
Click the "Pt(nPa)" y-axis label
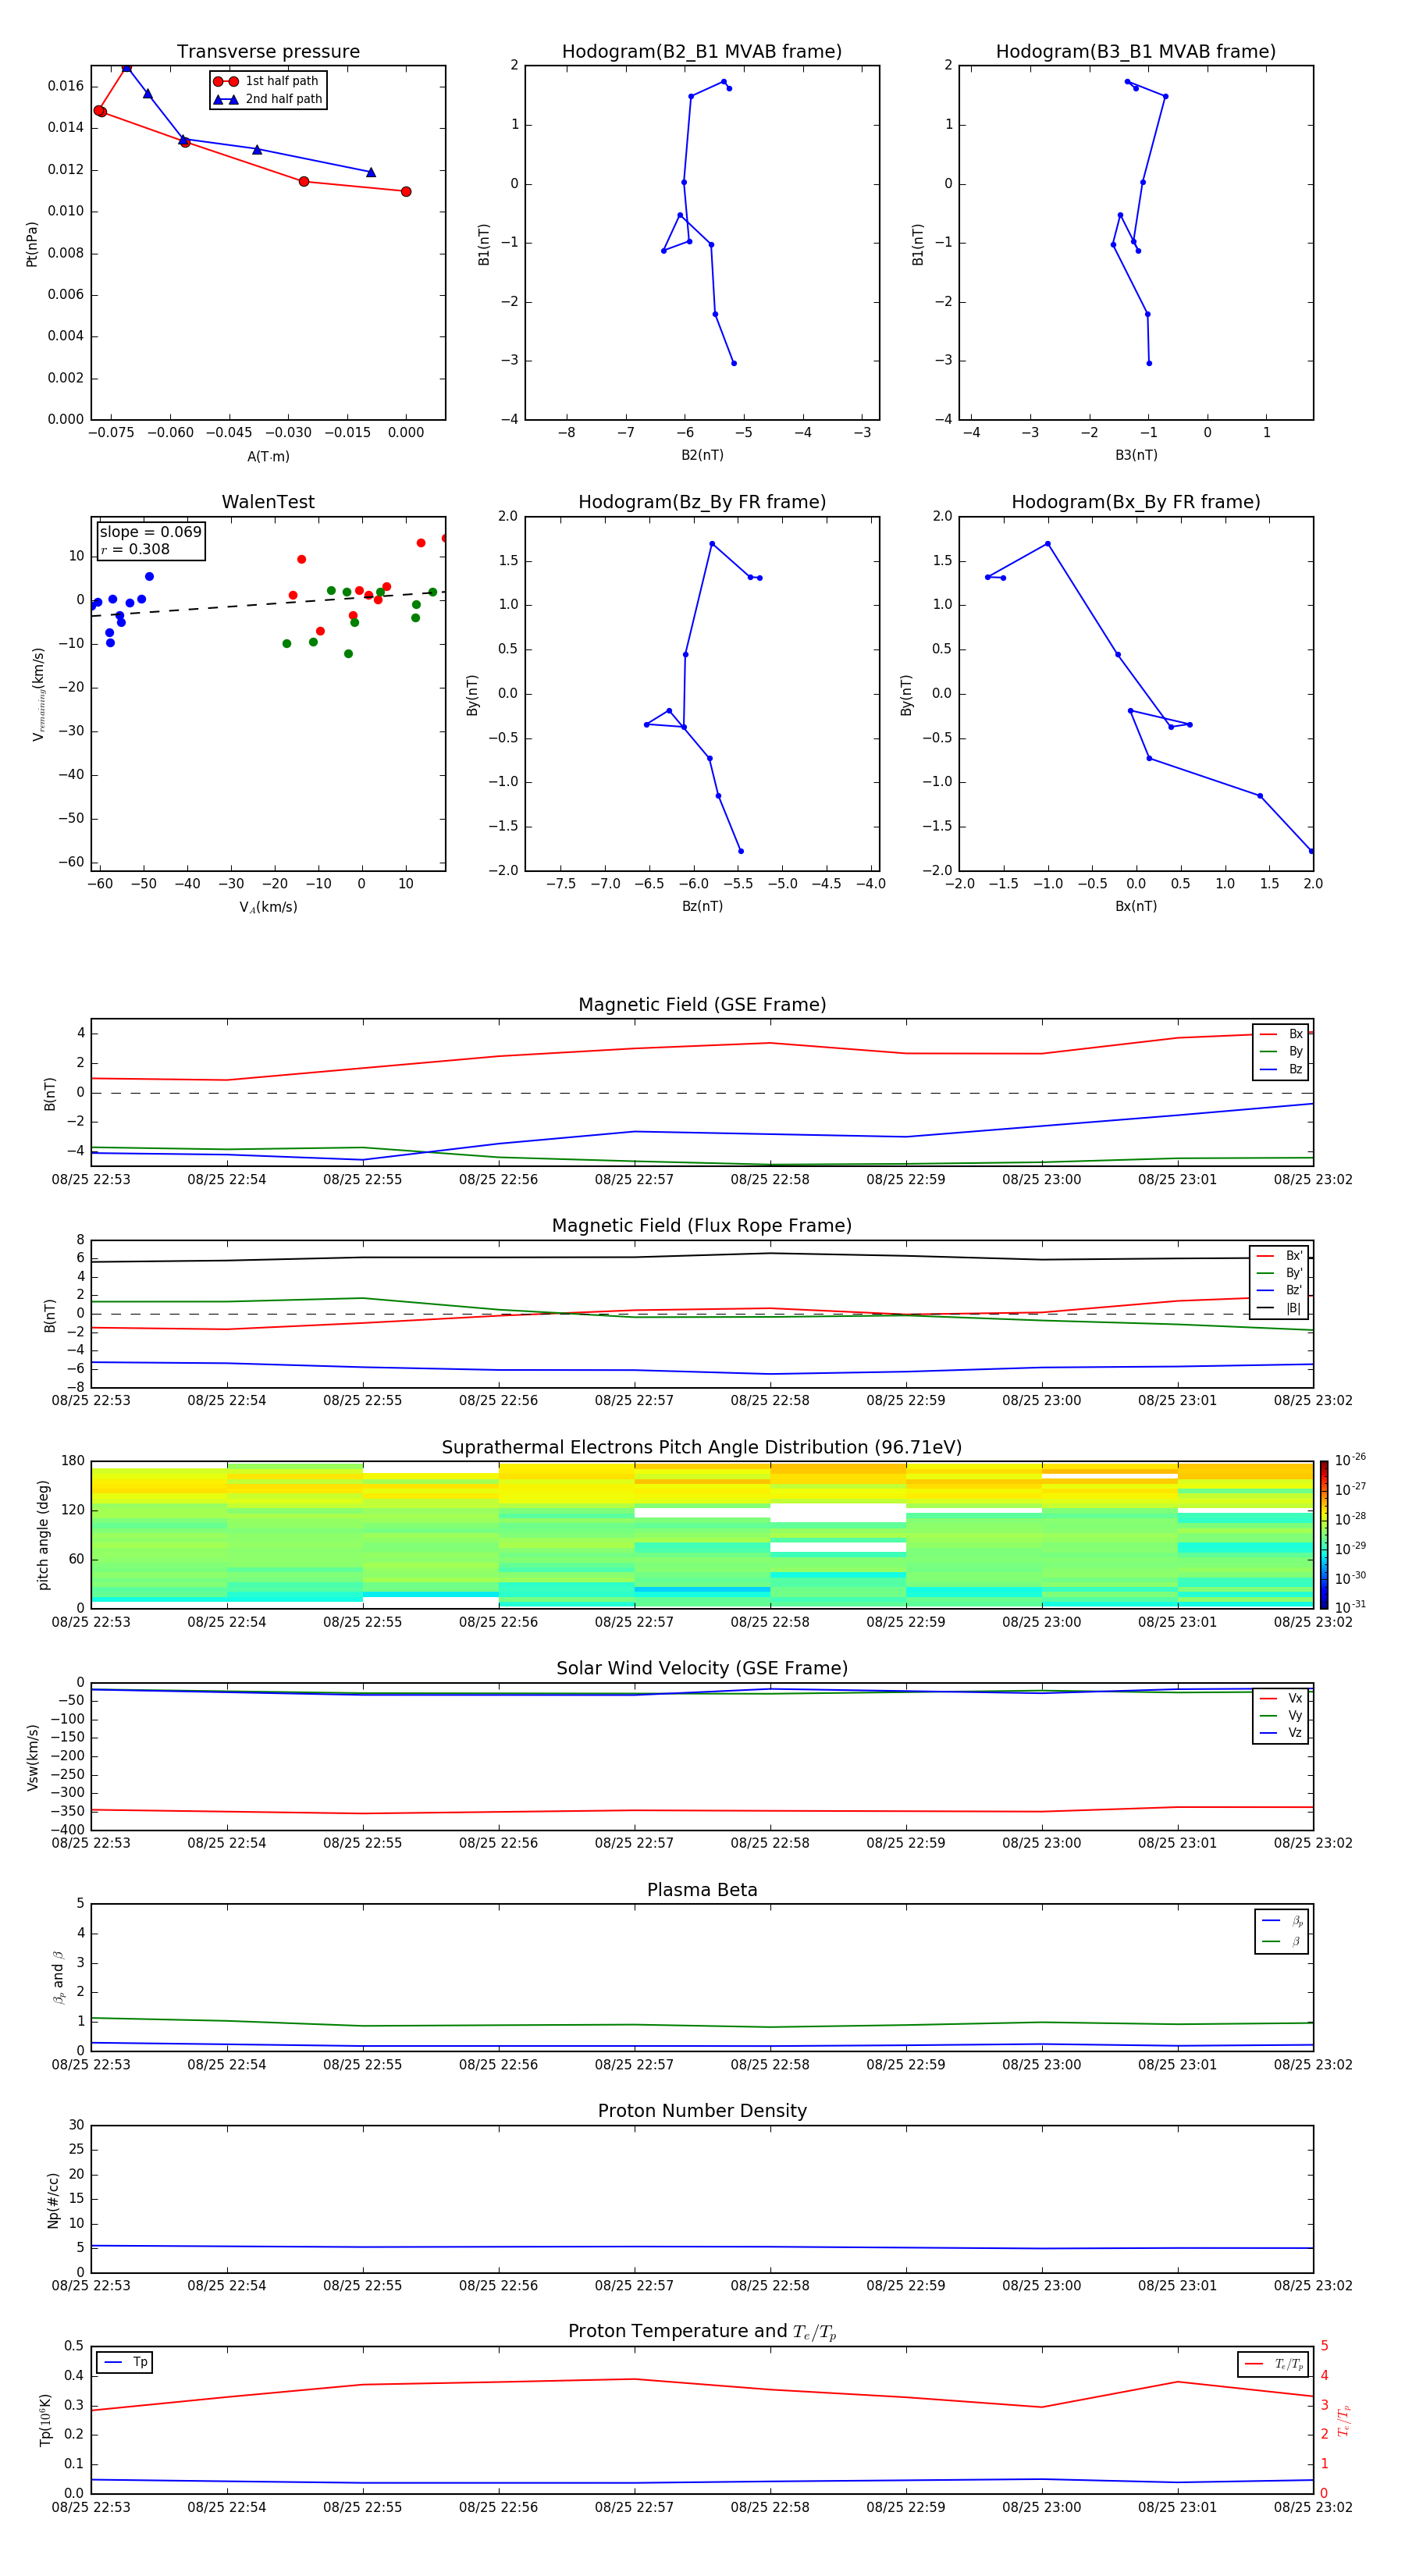(x=32, y=244)
